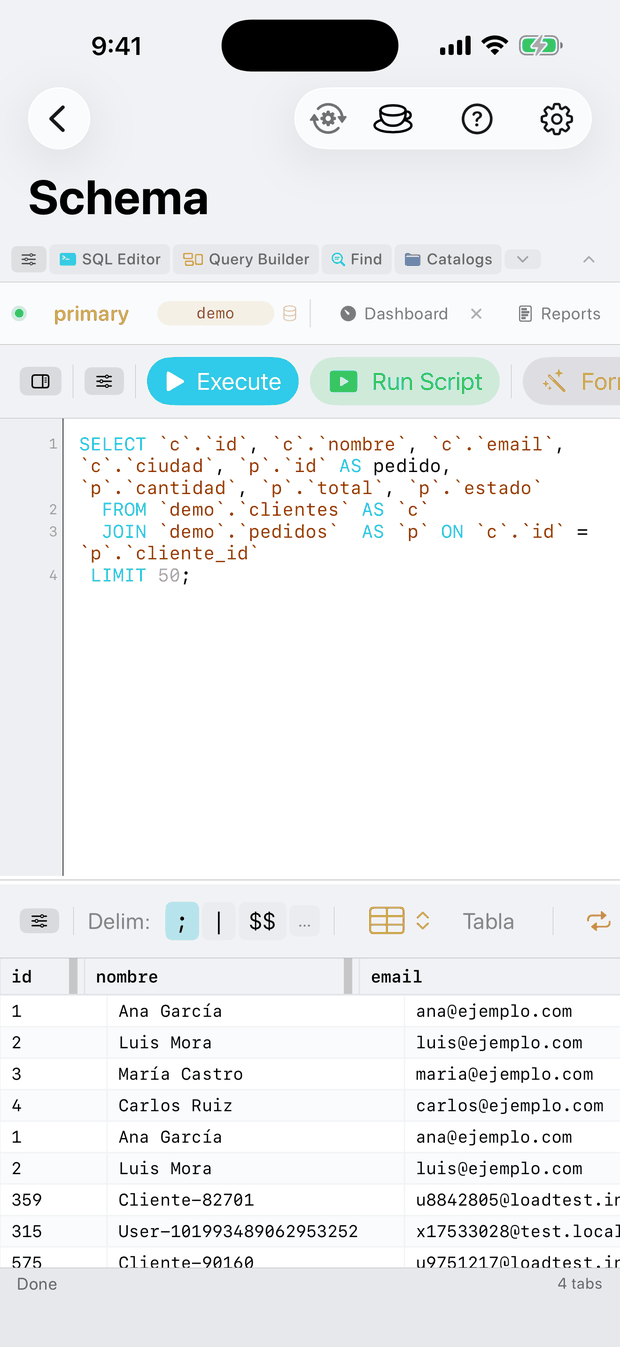Viewport: 620px width, 1347px height.
Task: Switch to the Reports tab
Action: (x=559, y=314)
